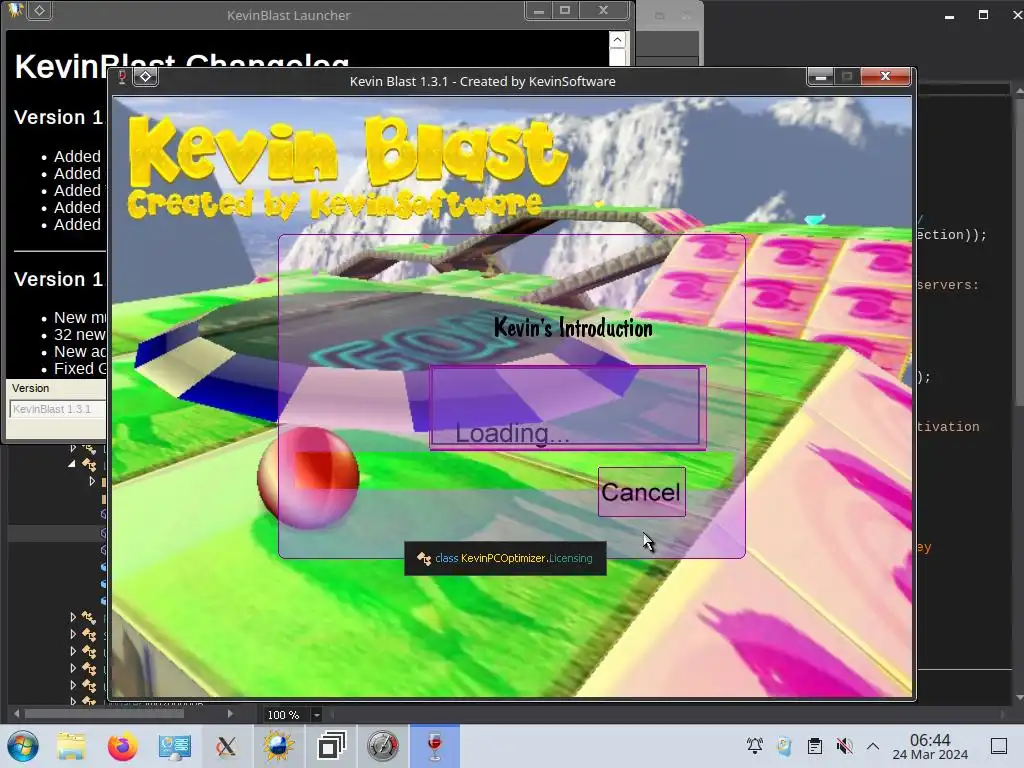This screenshot has height=768, width=1024.
Task: Click the Loading... progress box
Action: tap(568, 408)
